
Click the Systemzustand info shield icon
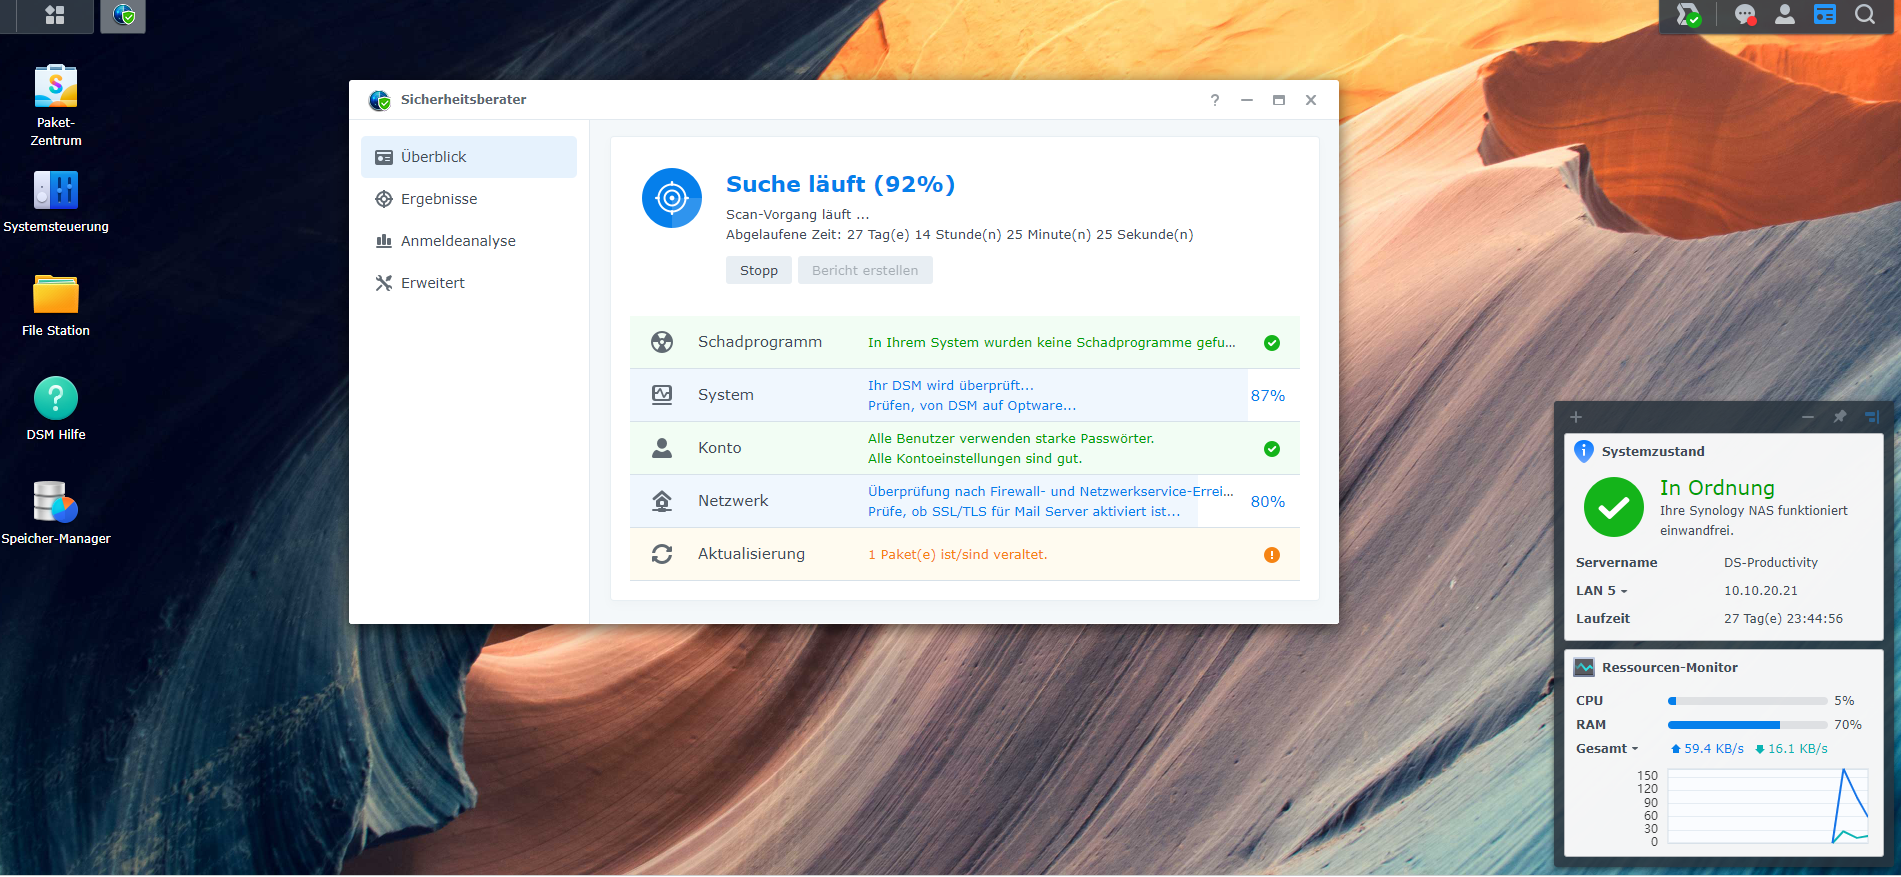(1584, 451)
